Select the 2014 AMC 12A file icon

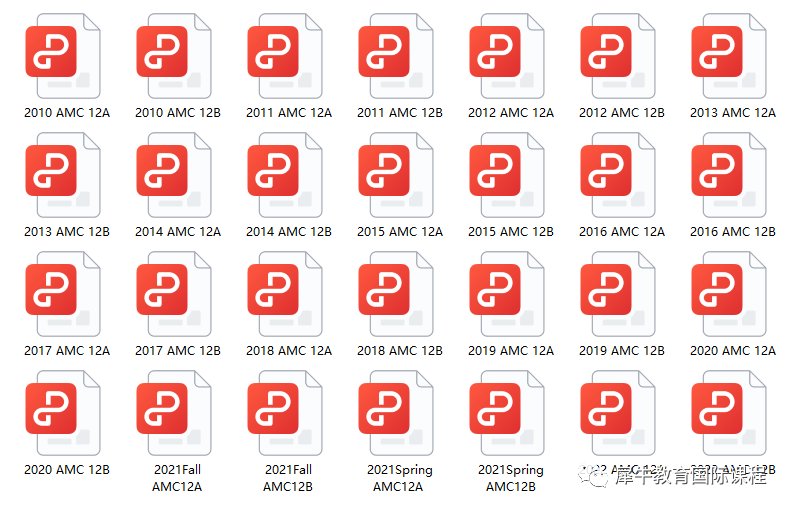coord(173,172)
